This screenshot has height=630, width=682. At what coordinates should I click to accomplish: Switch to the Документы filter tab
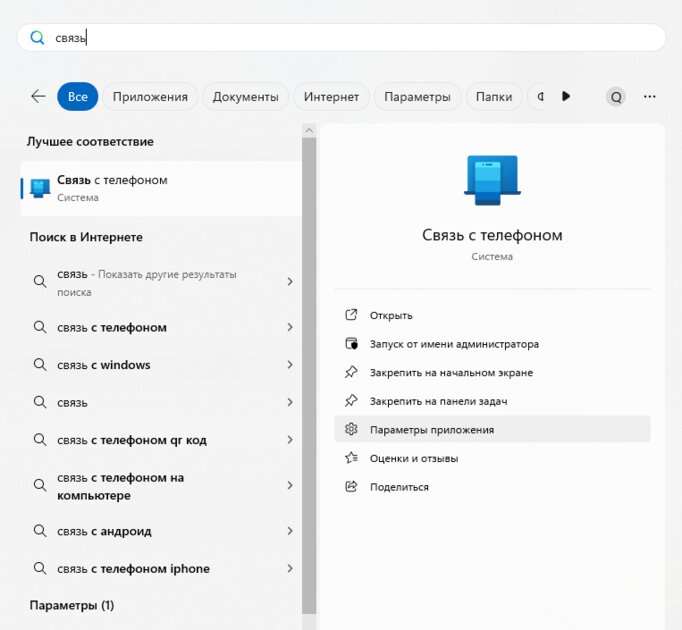245,97
